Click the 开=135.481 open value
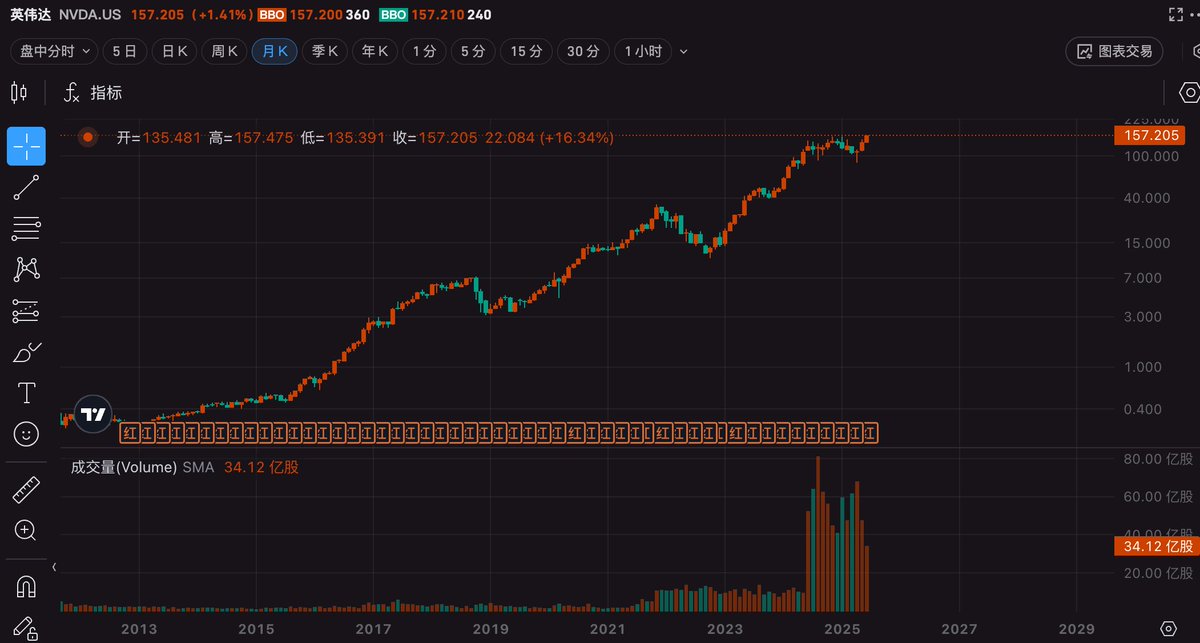The image size is (1200, 643). pos(159,137)
